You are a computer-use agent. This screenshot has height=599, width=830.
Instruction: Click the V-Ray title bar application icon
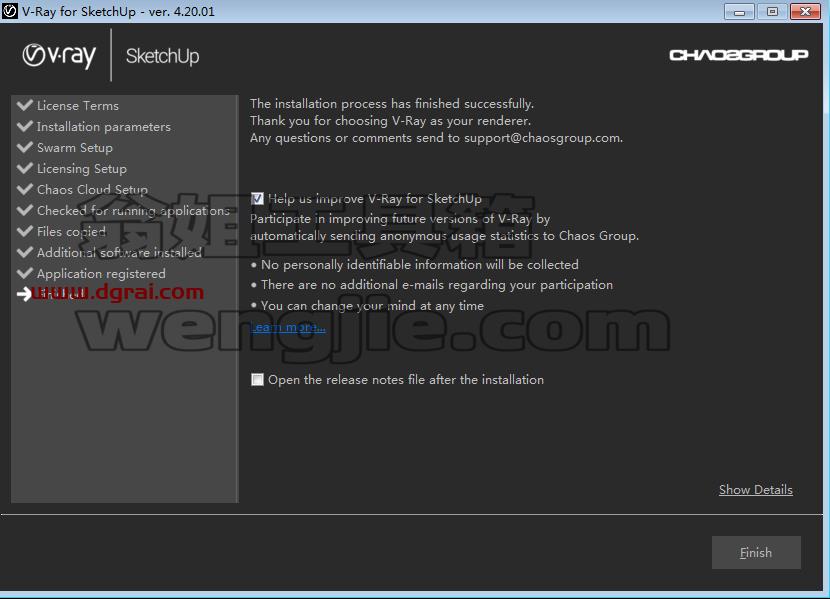[x=10, y=11]
